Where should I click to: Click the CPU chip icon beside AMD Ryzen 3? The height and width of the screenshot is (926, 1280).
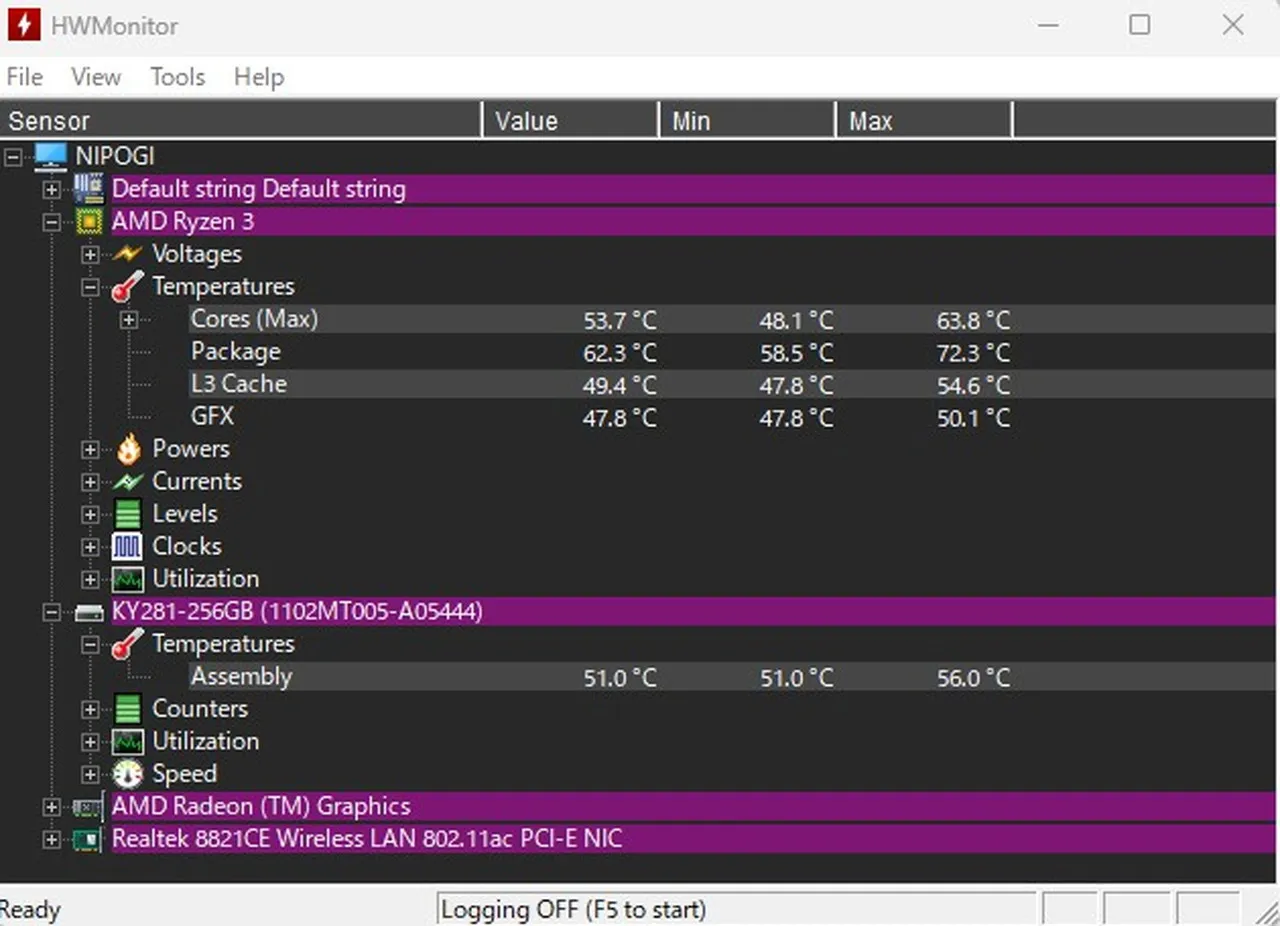coord(89,222)
